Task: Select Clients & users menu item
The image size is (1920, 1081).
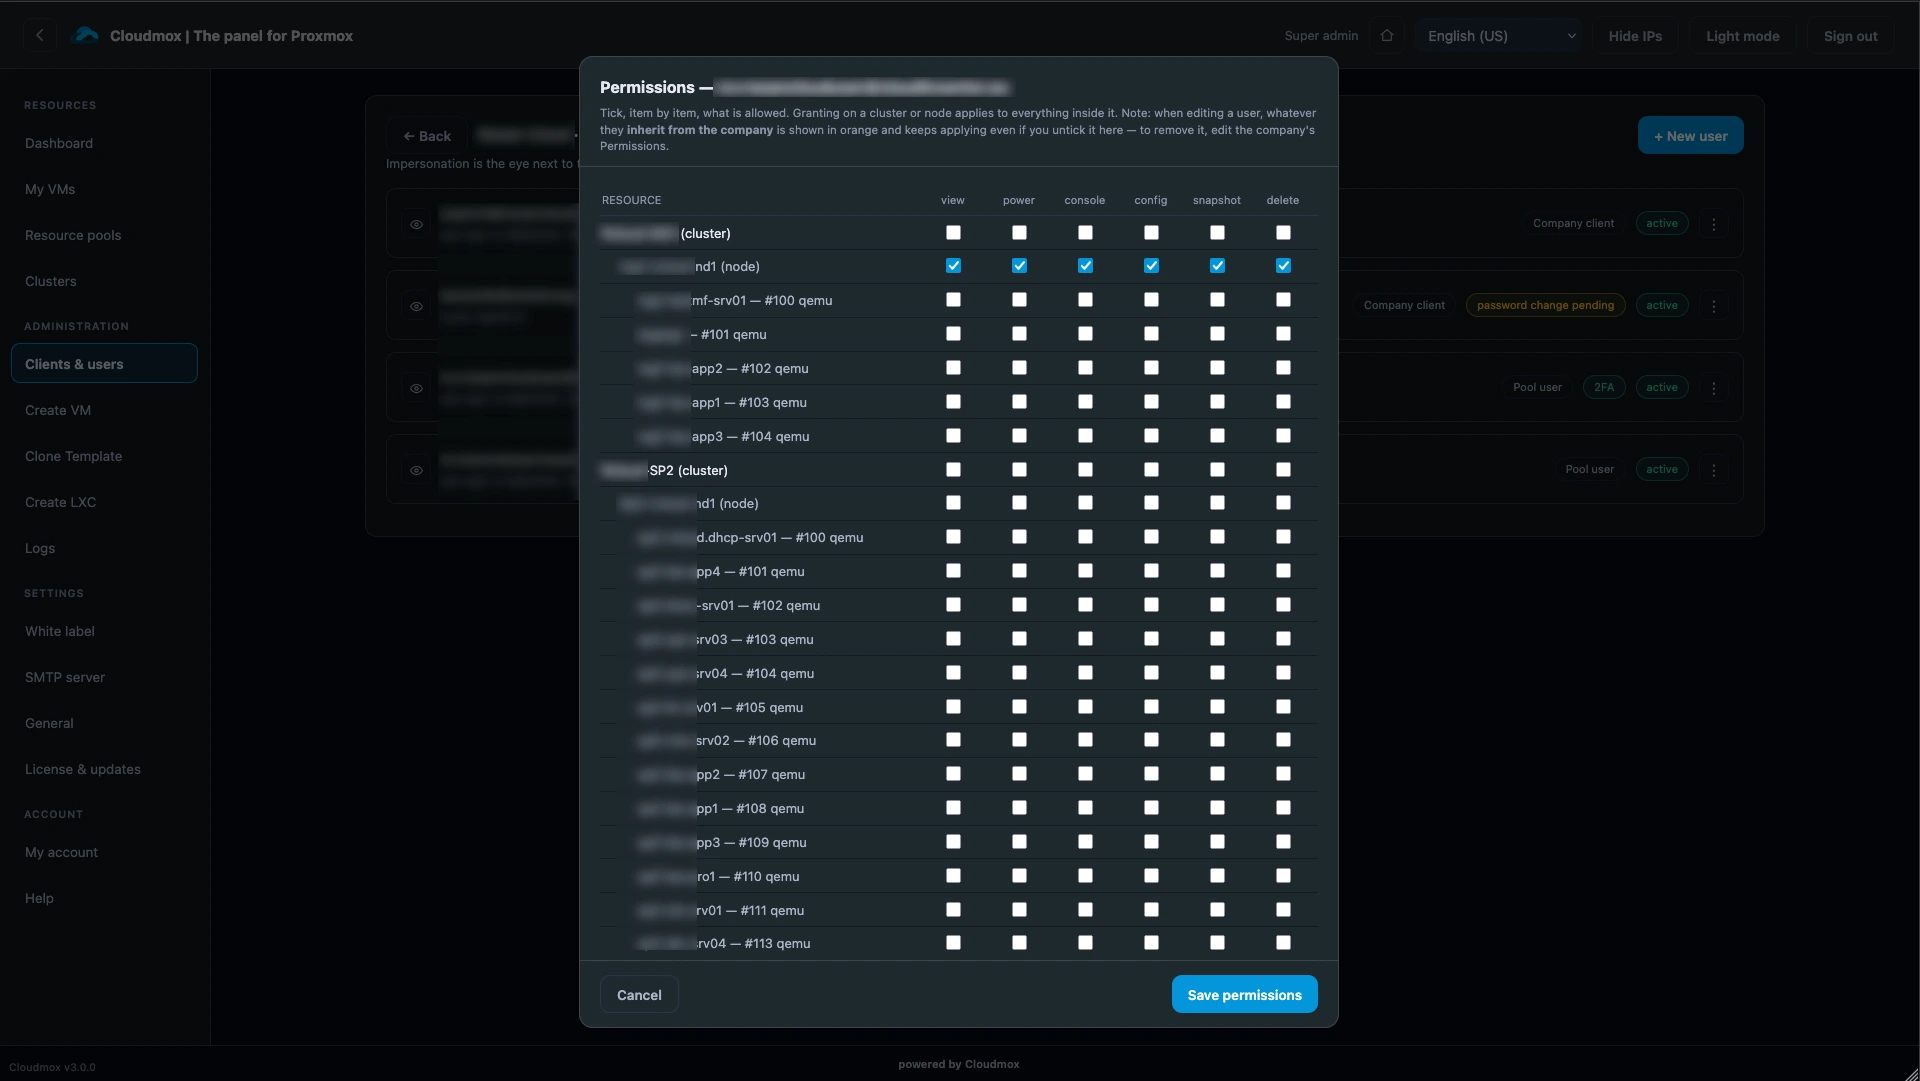Action: click(x=104, y=364)
